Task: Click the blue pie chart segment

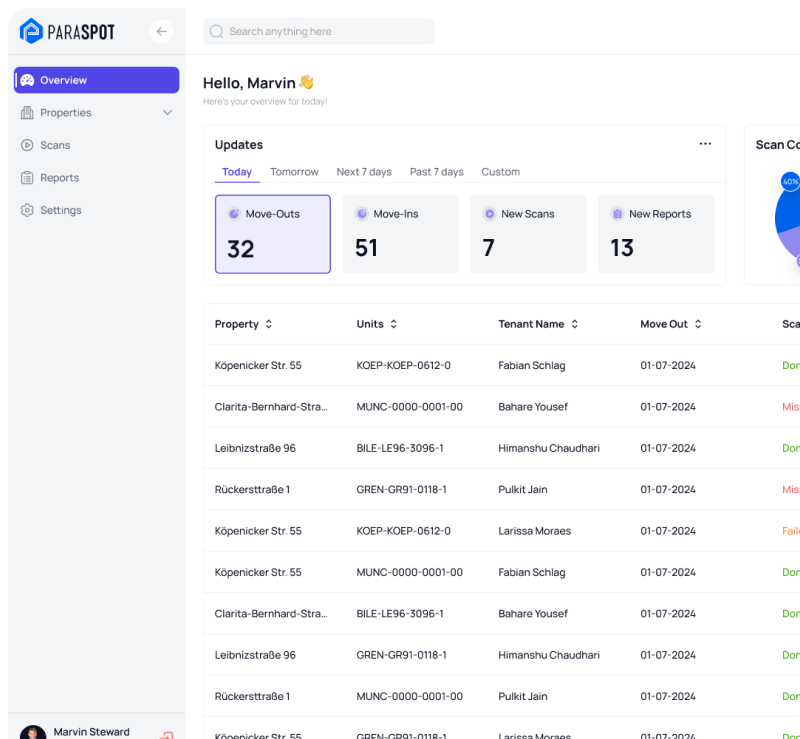Action: point(786,215)
